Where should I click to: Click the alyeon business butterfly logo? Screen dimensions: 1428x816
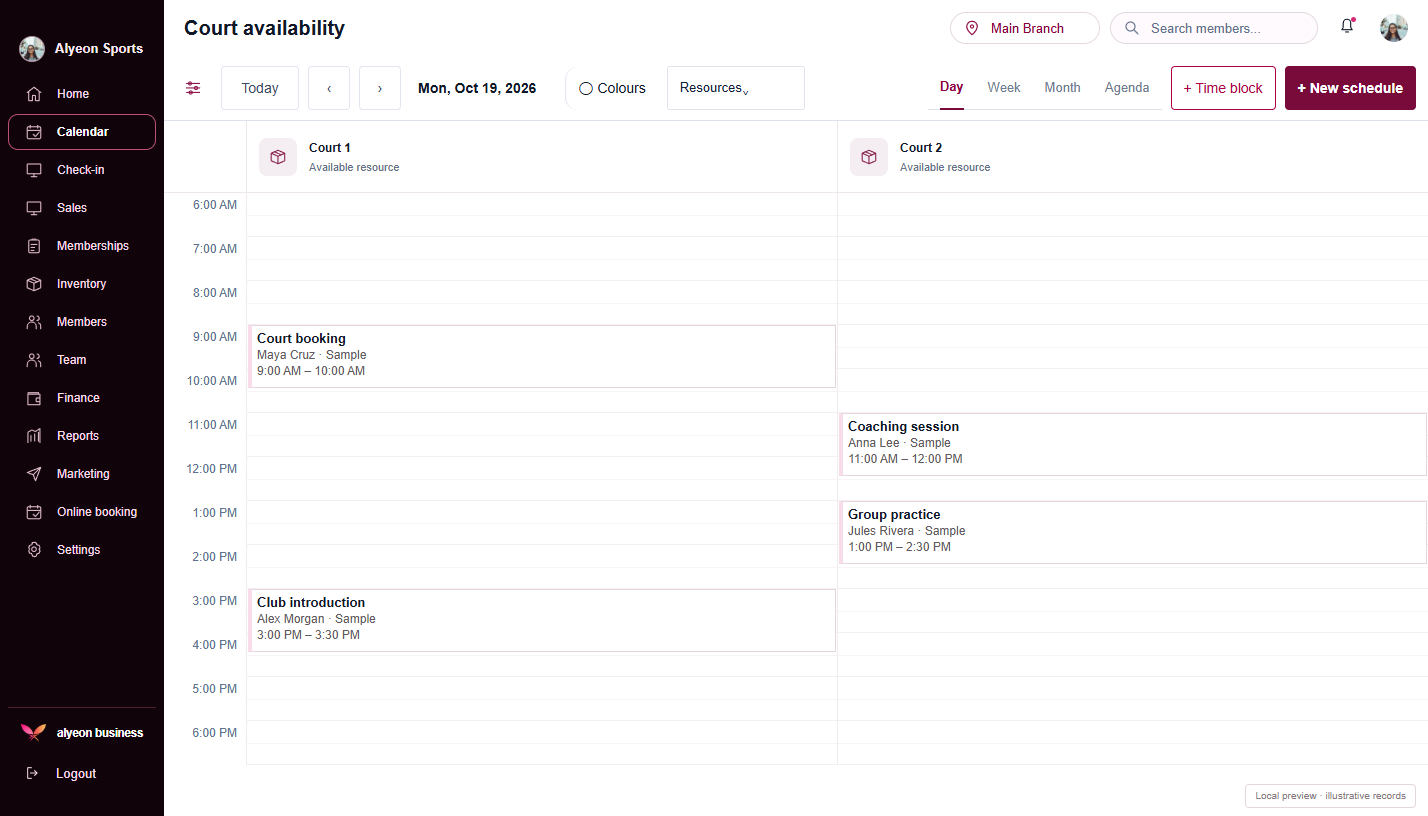tap(33, 732)
